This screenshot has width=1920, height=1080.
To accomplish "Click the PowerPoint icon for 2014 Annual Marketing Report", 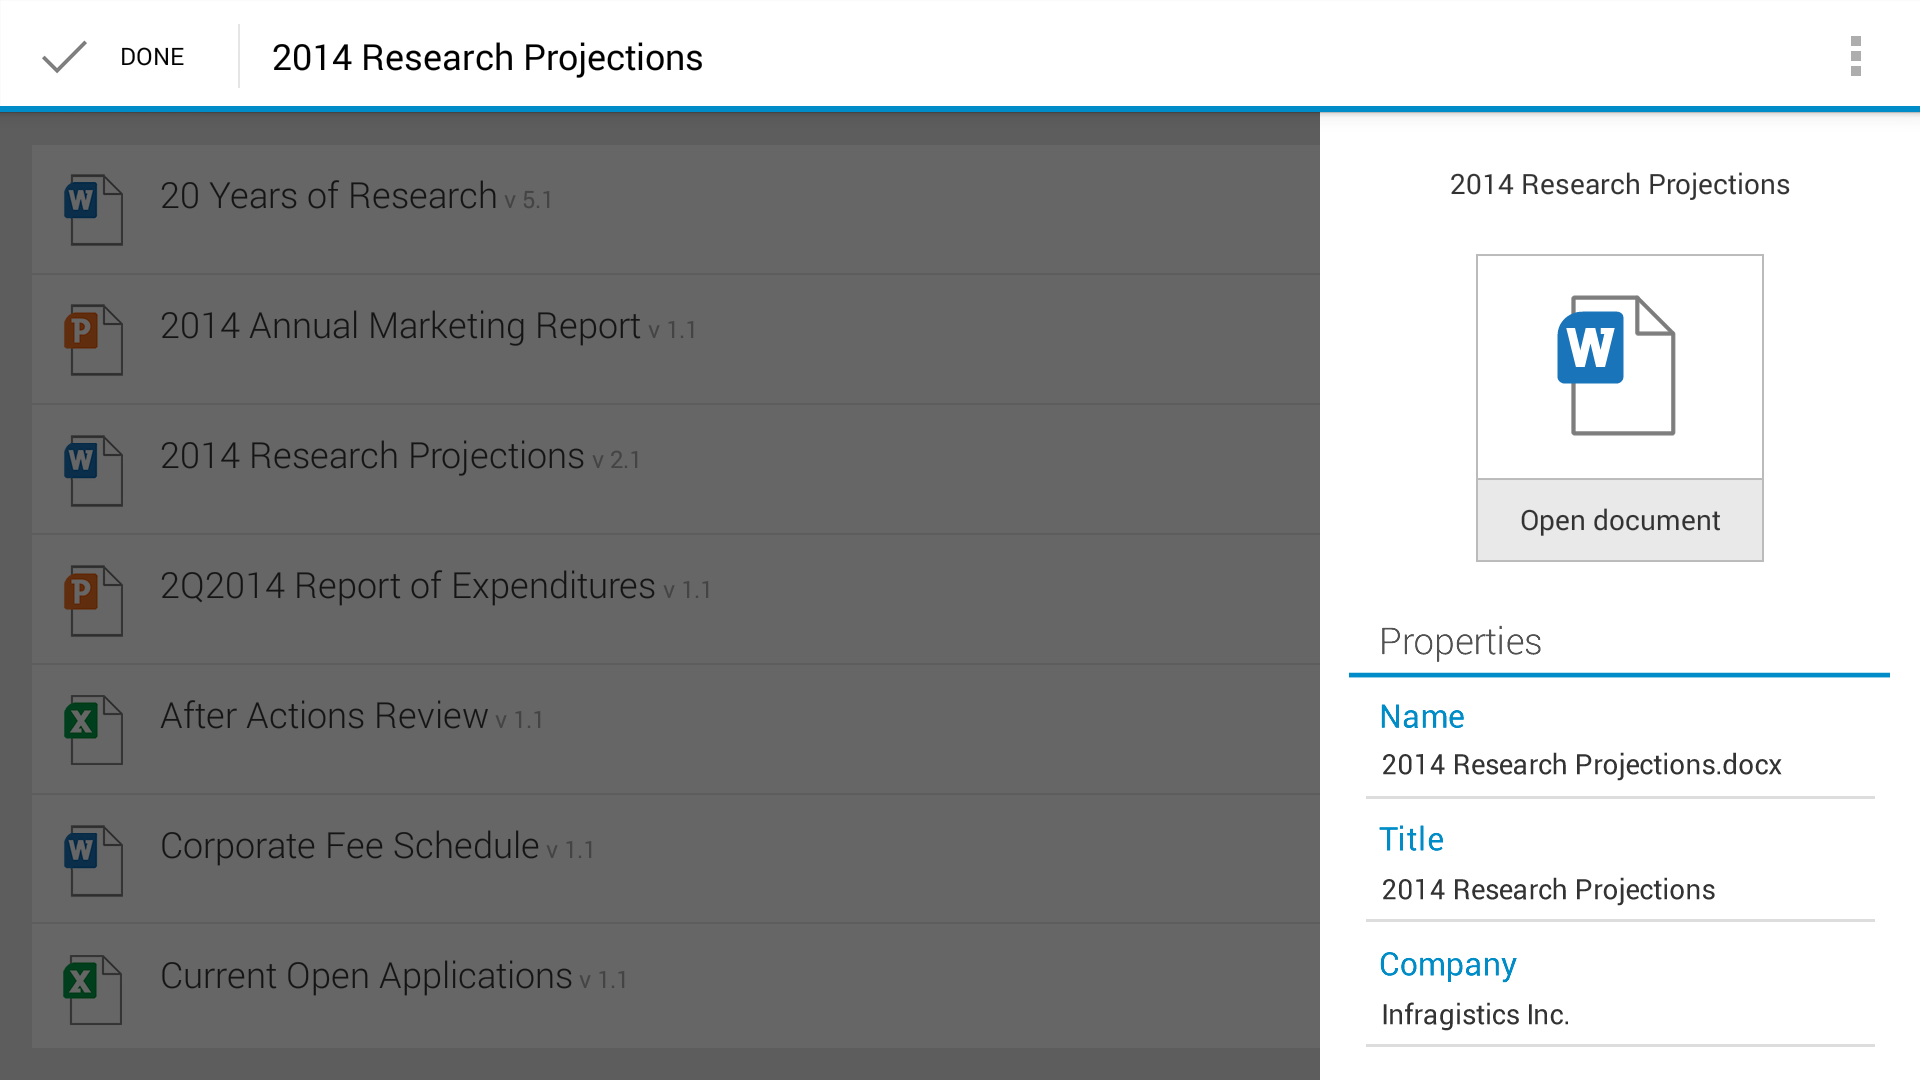I will (93, 338).
